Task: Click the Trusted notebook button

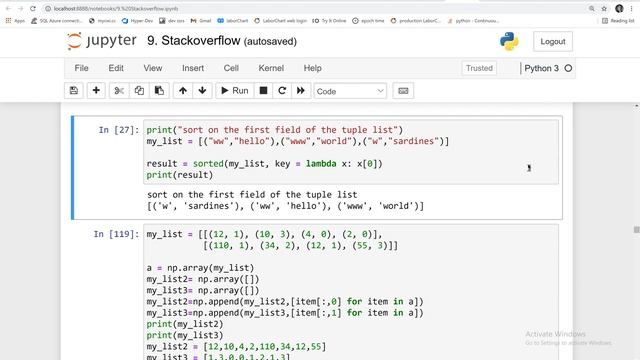Action: (479, 68)
